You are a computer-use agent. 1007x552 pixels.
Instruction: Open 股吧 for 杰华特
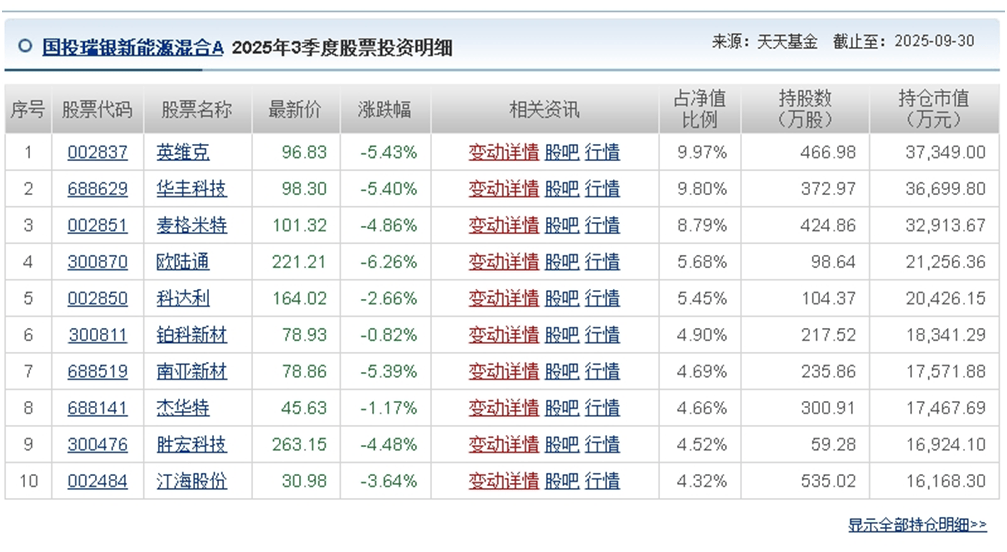point(561,408)
